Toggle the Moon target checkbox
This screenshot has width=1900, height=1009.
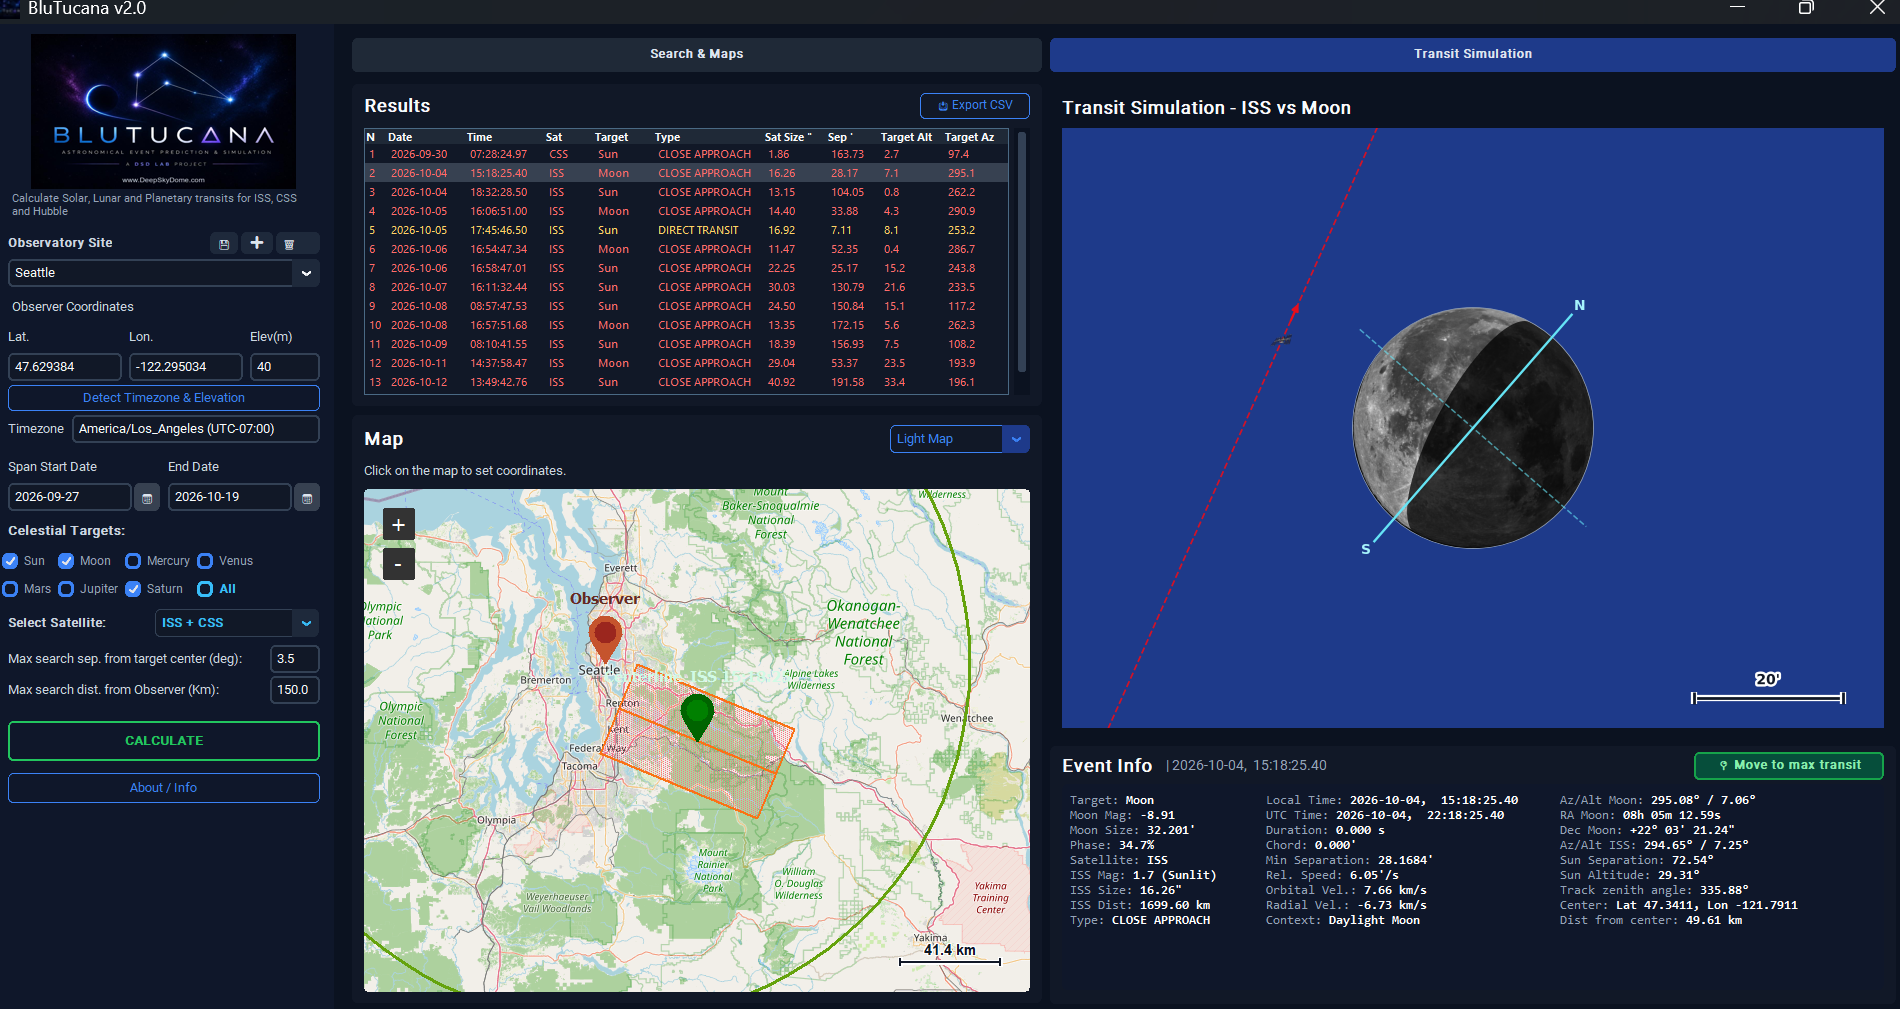coord(66,561)
